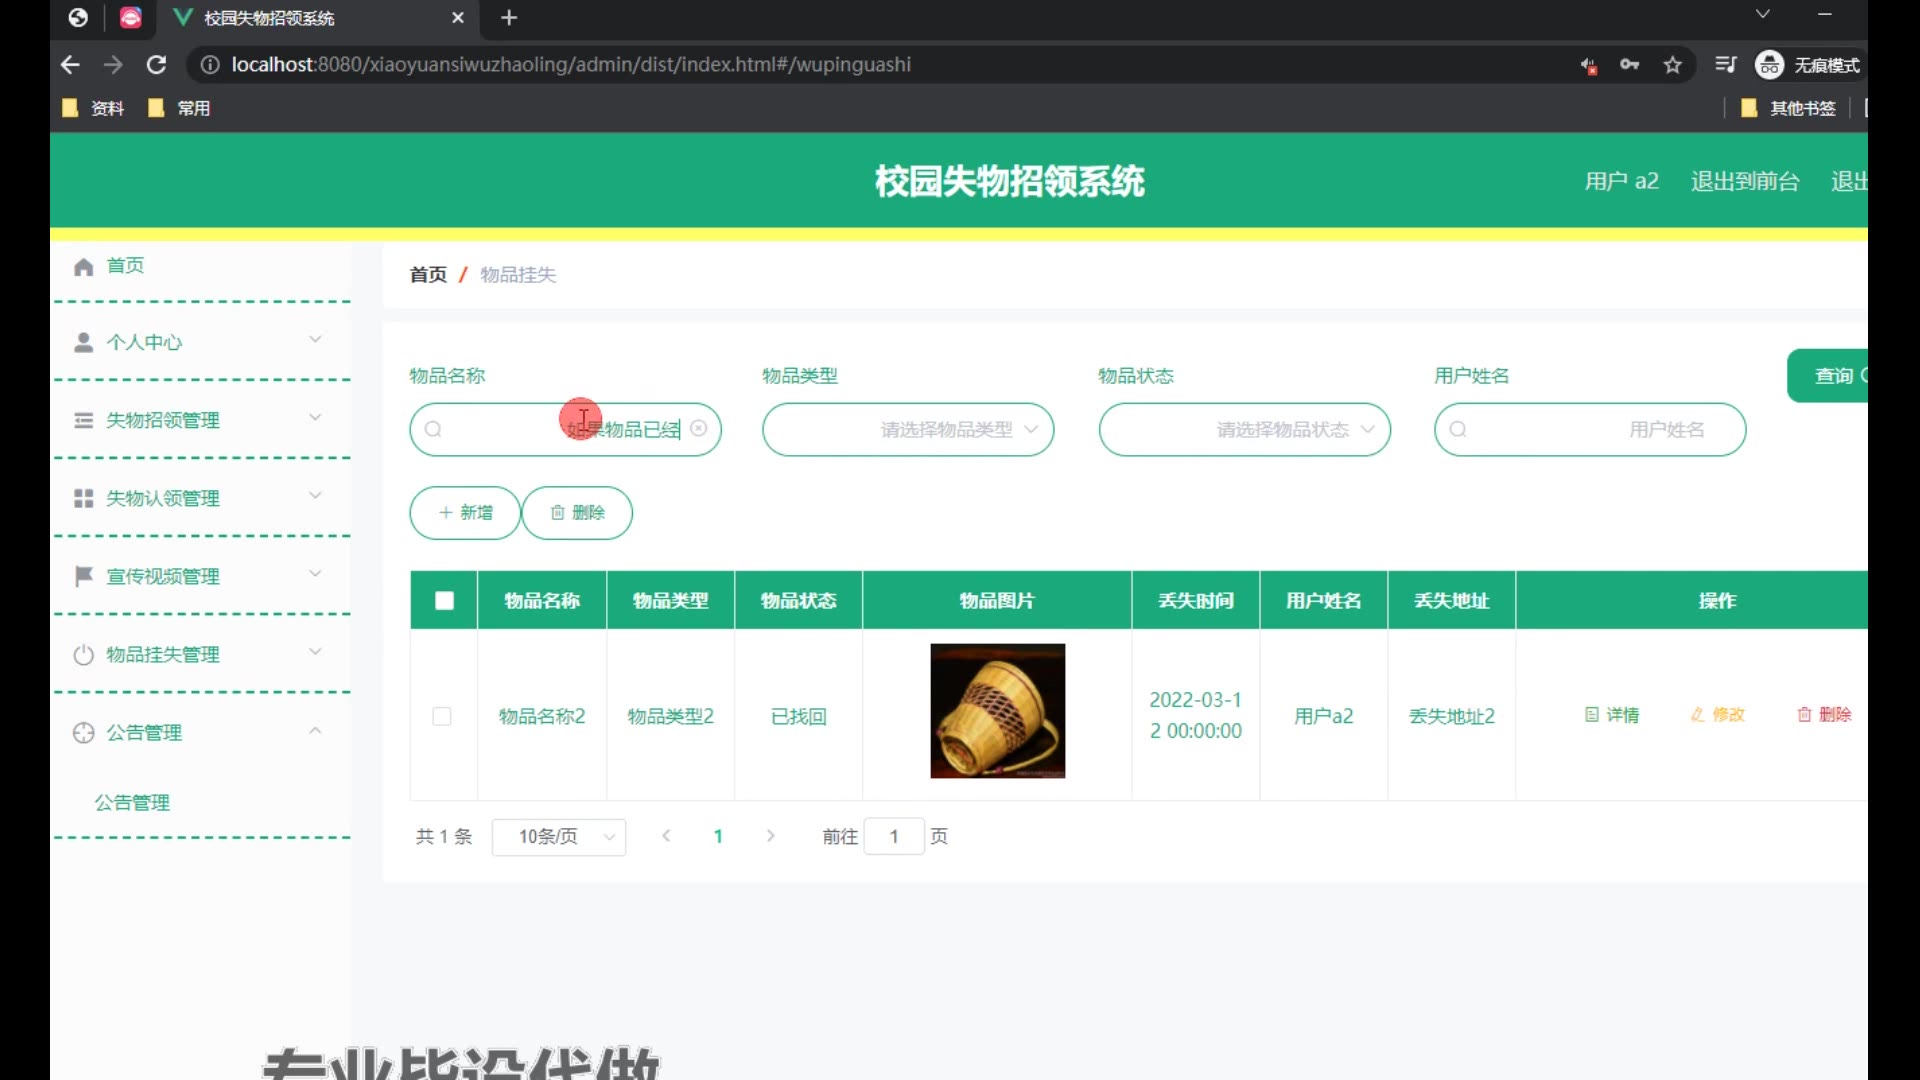Click the person icon for 个人中心
The height and width of the screenshot is (1080, 1920).
(83, 342)
